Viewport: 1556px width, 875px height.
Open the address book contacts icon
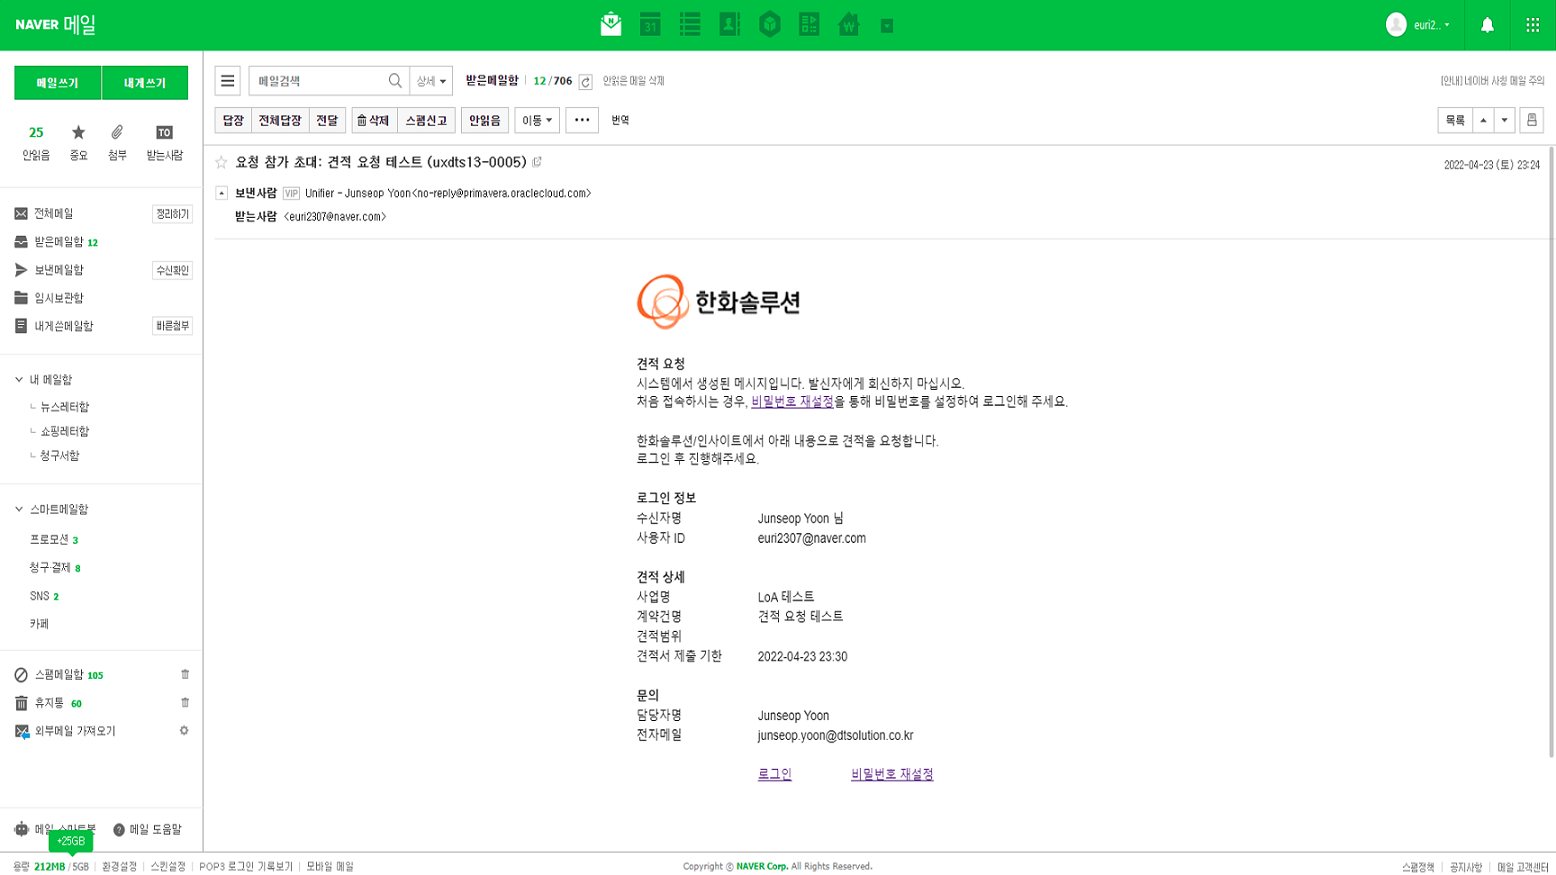730,25
